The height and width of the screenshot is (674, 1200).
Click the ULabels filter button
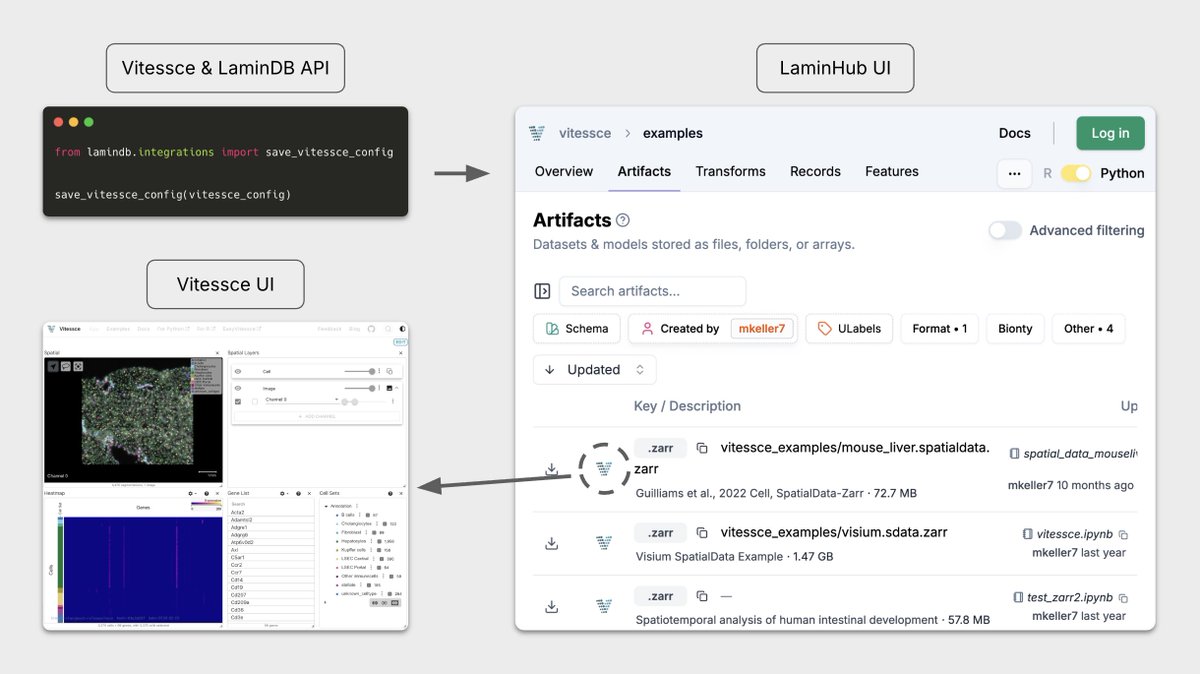[849, 328]
